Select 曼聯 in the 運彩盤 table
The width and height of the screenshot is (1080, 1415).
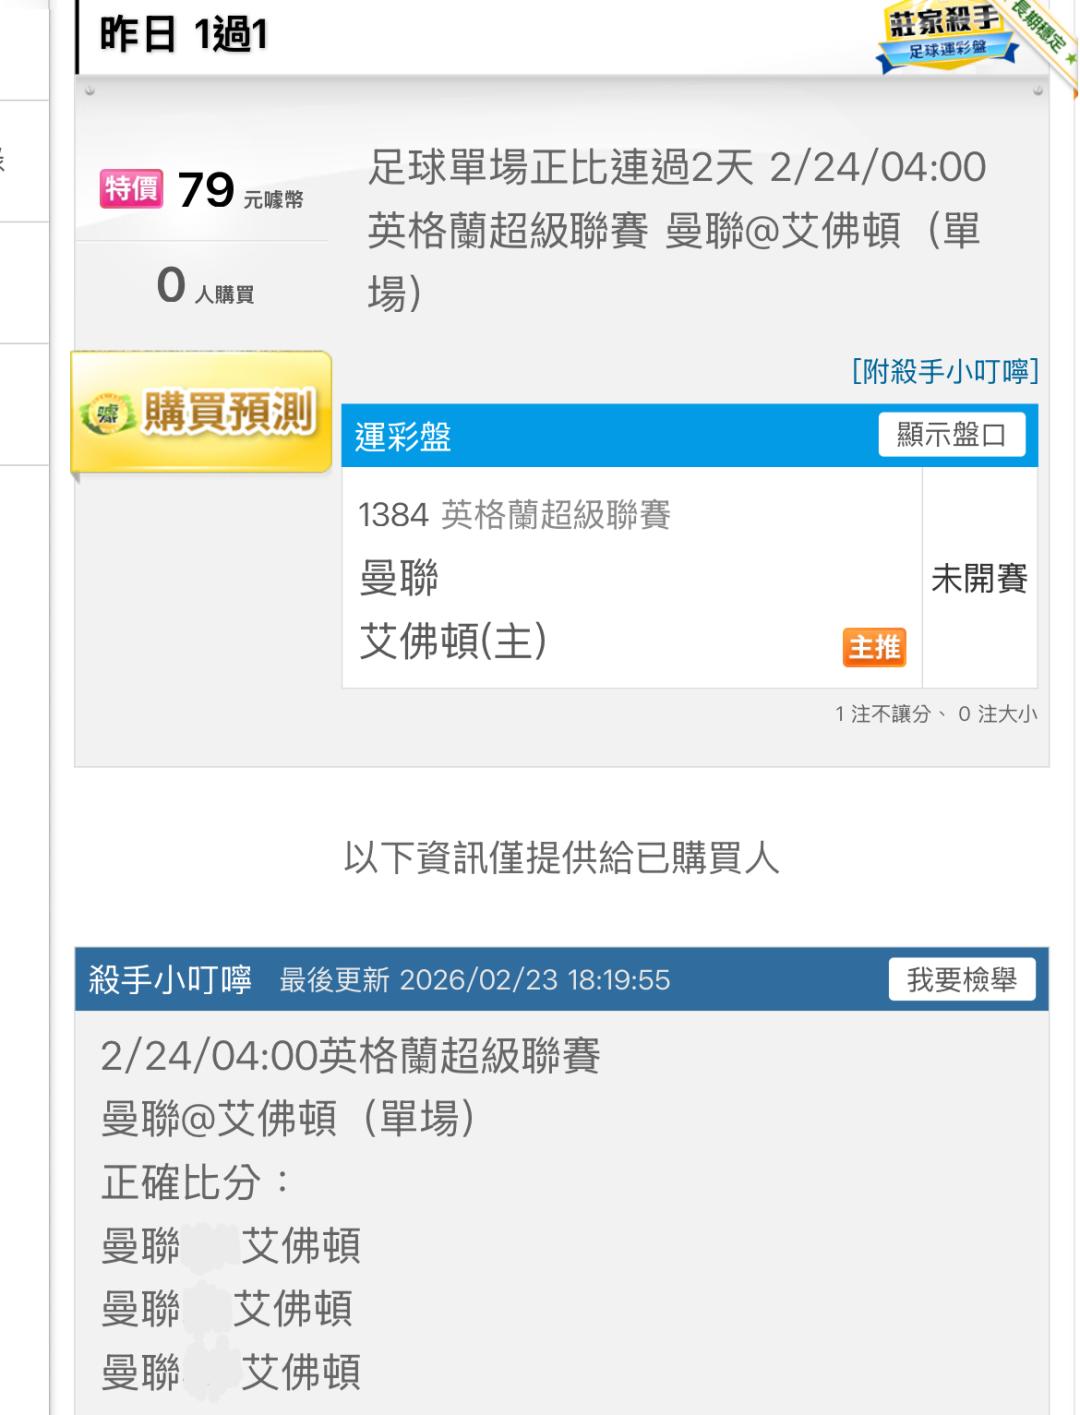tap(399, 578)
